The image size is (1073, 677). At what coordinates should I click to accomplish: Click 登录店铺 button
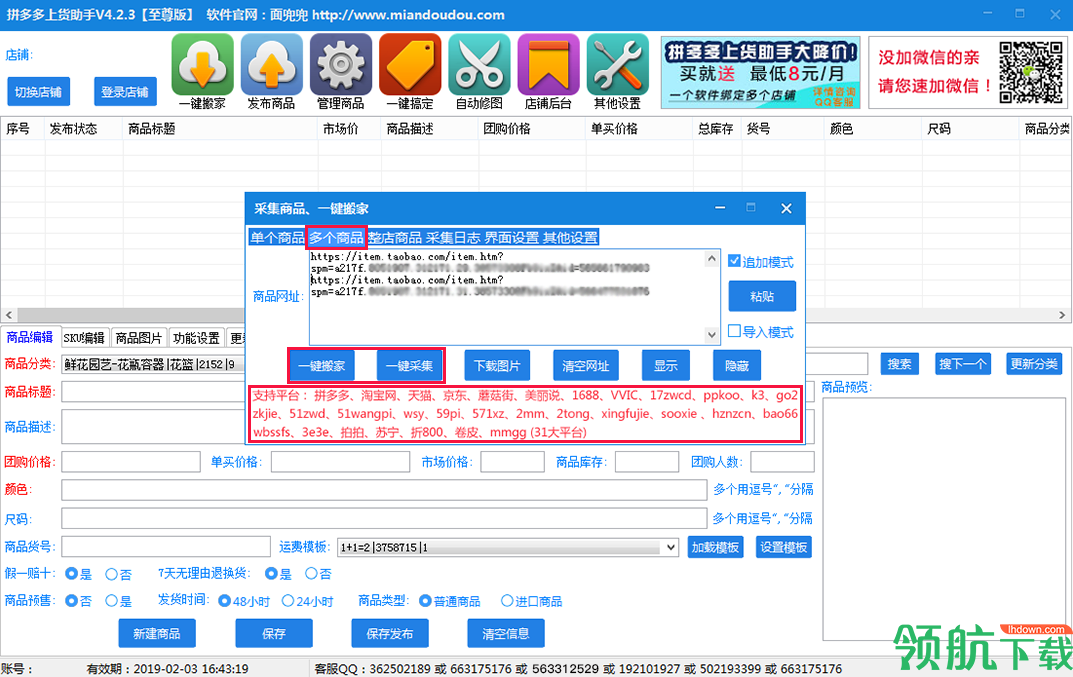125,92
